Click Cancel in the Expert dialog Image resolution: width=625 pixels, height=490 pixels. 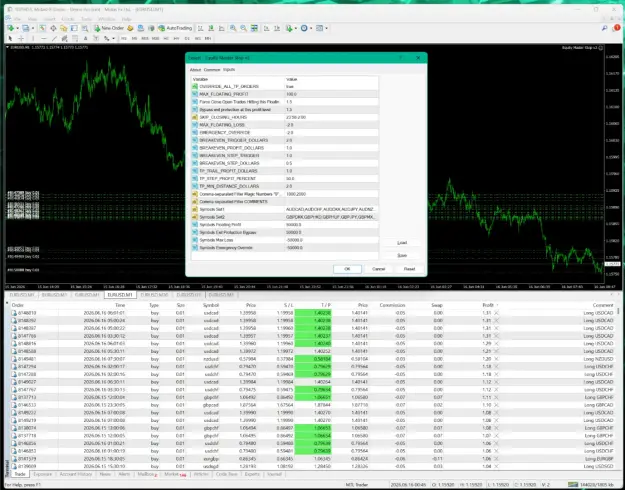click(378, 269)
